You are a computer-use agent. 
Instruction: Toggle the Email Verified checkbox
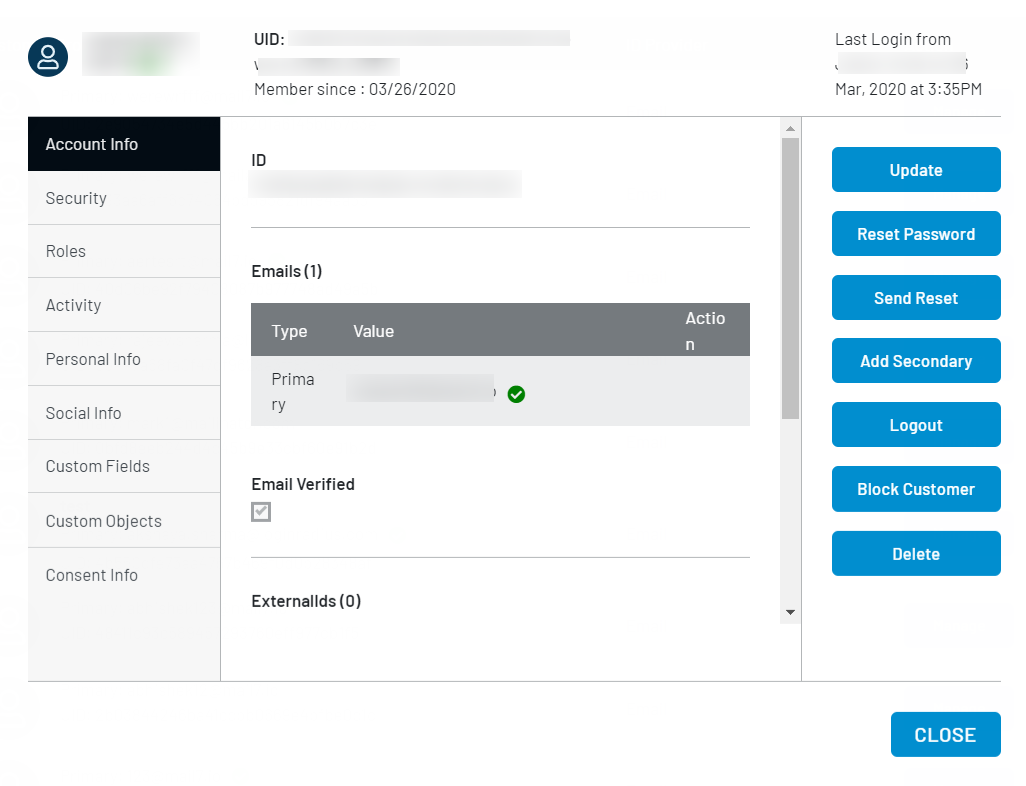click(x=261, y=512)
